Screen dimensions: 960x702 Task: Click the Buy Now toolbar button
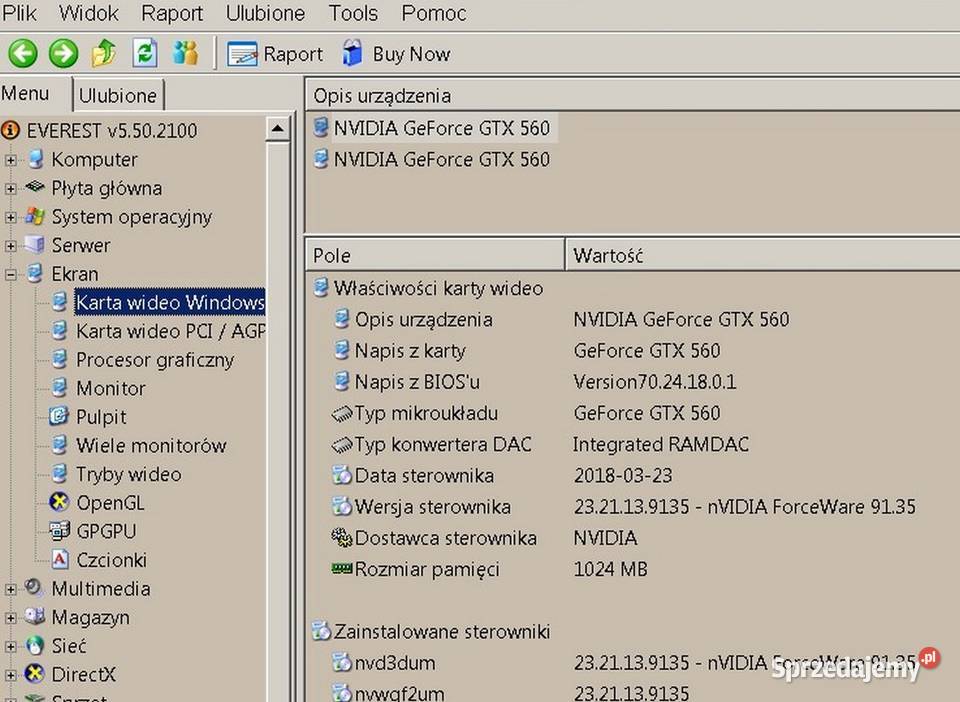click(396, 54)
